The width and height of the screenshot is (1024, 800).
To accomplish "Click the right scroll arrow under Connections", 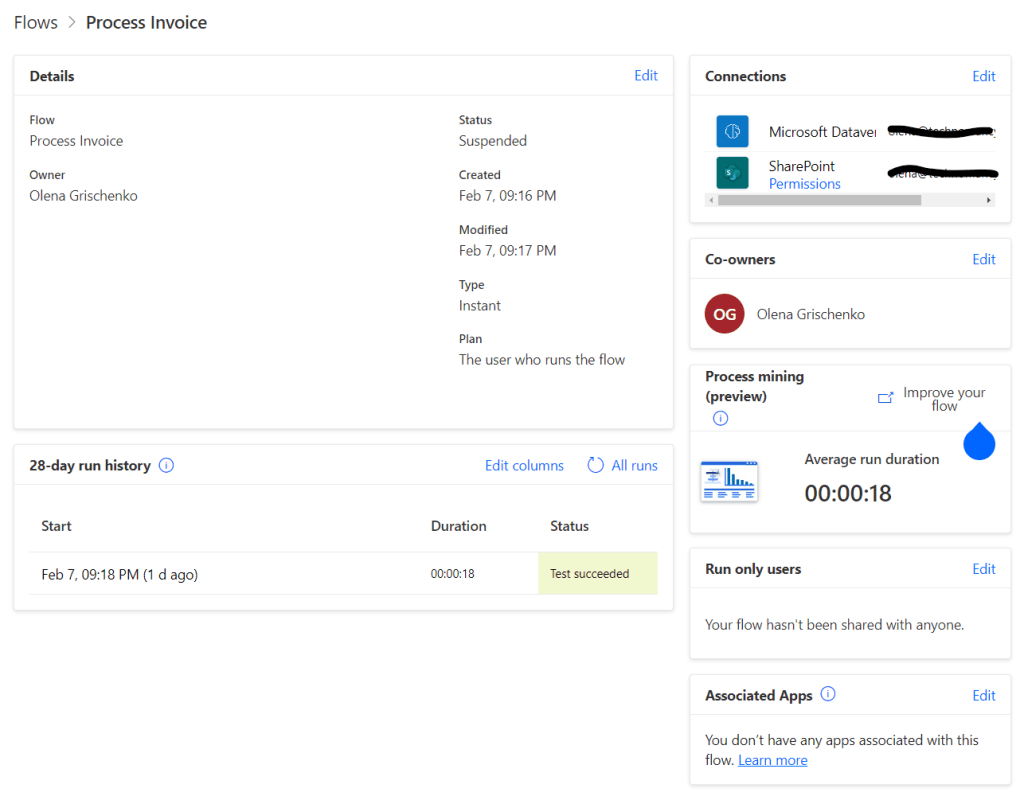I will click(x=987, y=199).
